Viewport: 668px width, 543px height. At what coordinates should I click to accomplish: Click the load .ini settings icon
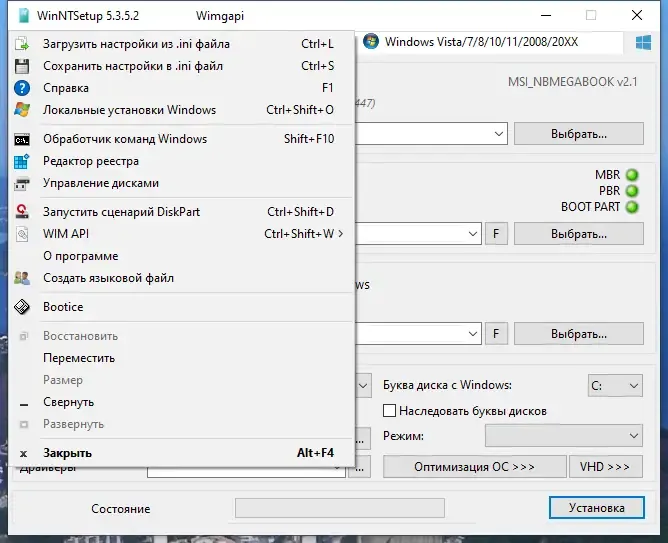pos(22,44)
